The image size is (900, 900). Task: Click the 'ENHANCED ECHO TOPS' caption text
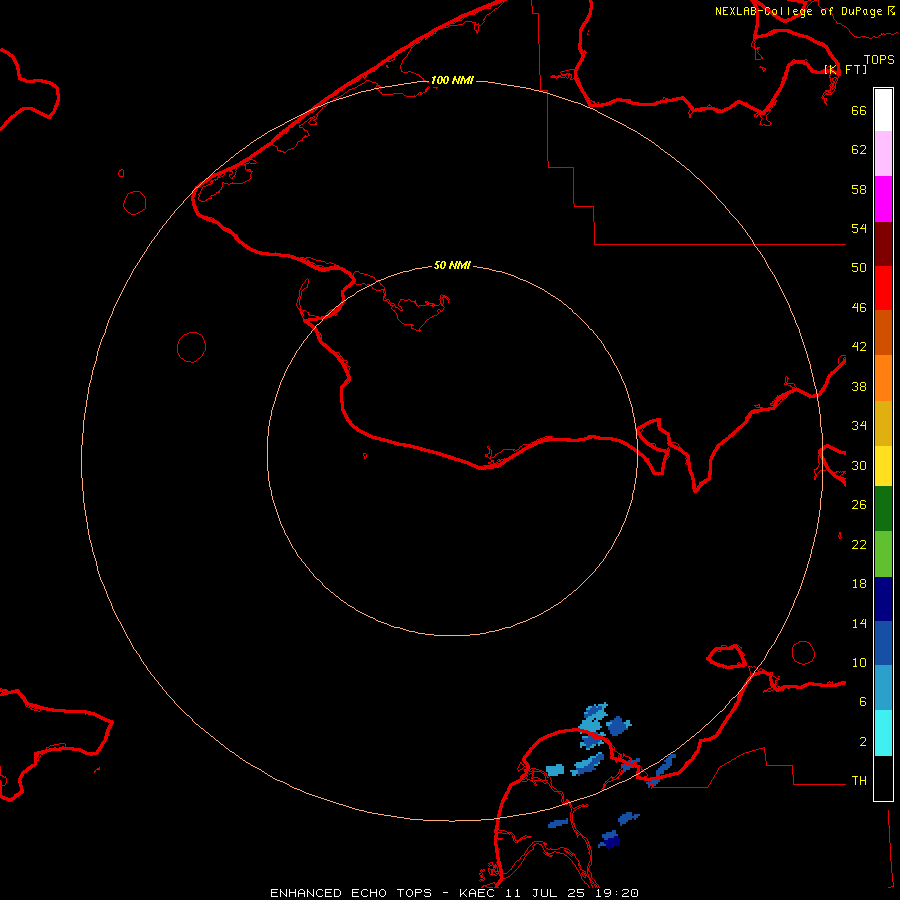[x=351, y=893]
